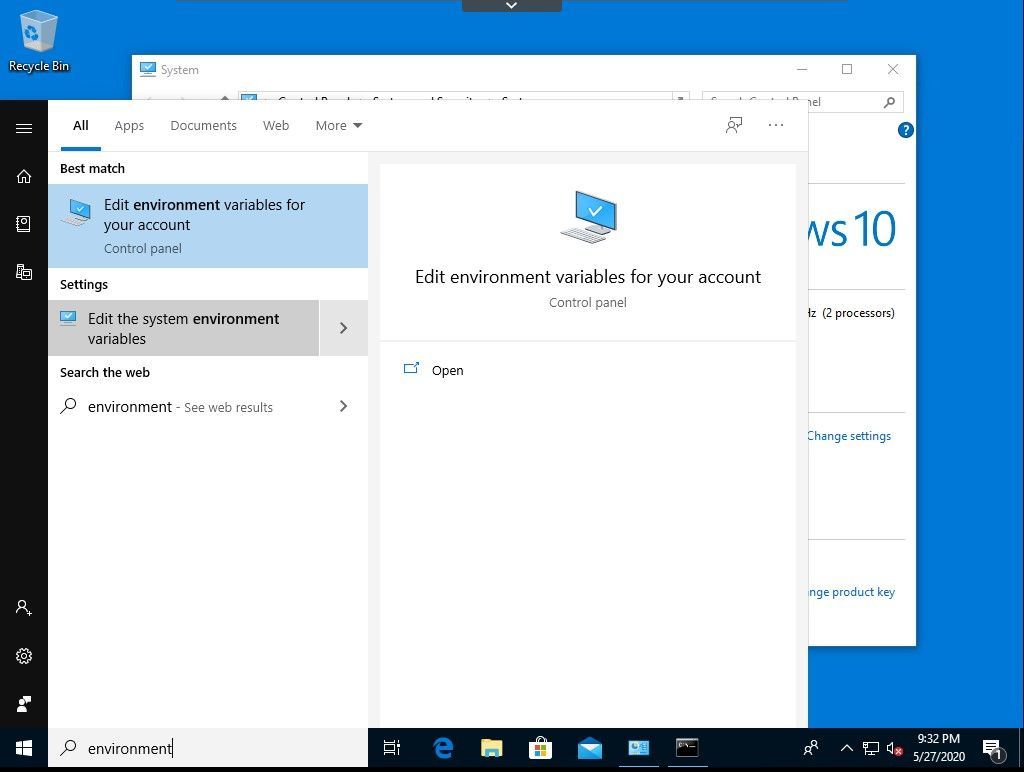
Task: Open the devices icon in search sidebar
Action: [24, 272]
